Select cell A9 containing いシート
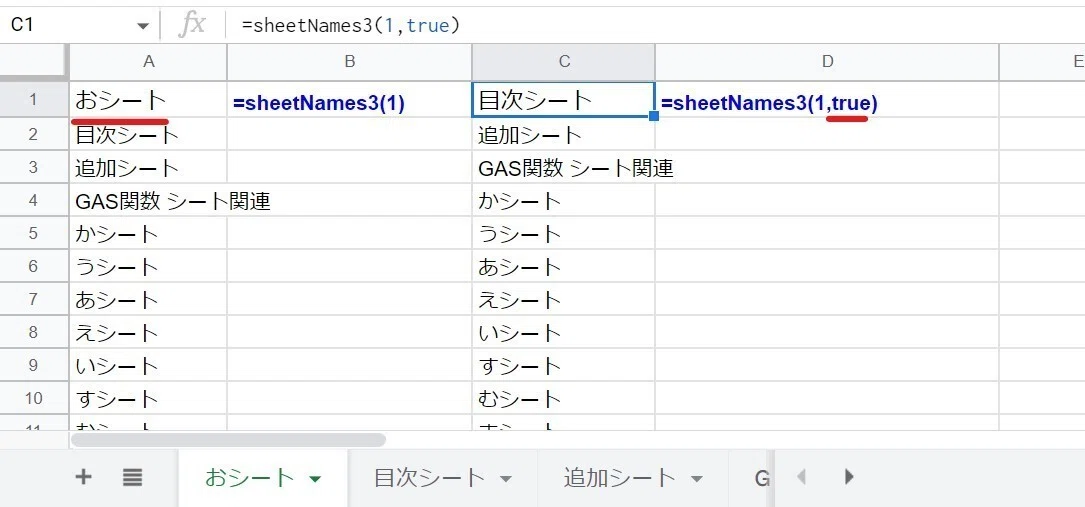Image resolution: width=1085 pixels, height=507 pixels. pyautogui.click(x=148, y=365)
